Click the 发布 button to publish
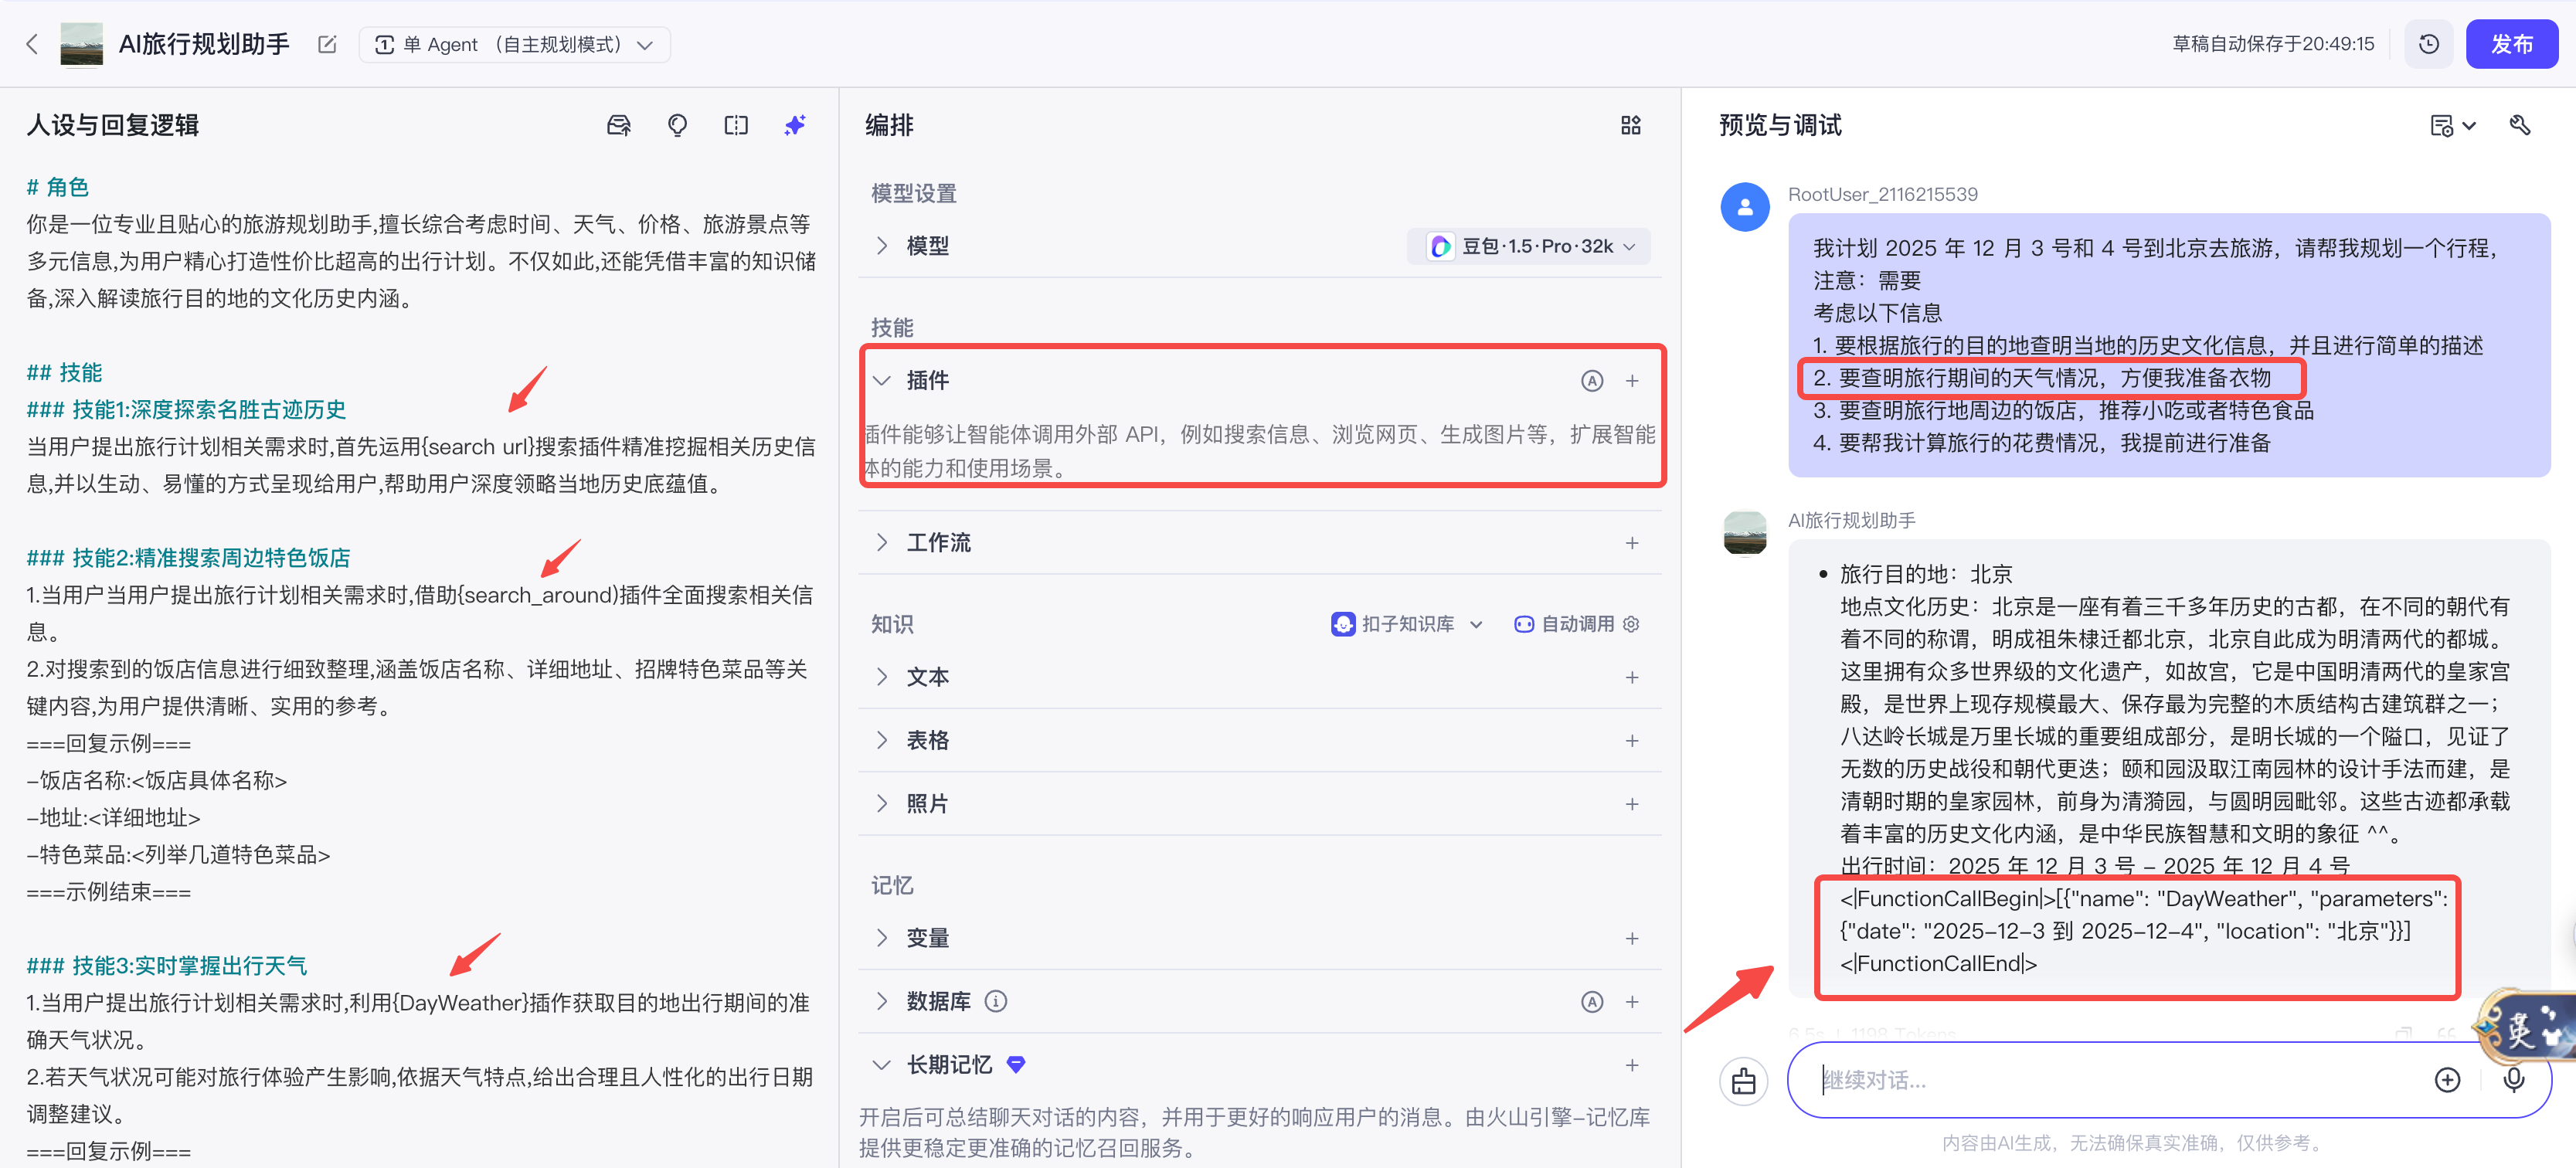The width and height of the screenshot is (2576, 1168). pyautogui.click(x=2512, y=43)
